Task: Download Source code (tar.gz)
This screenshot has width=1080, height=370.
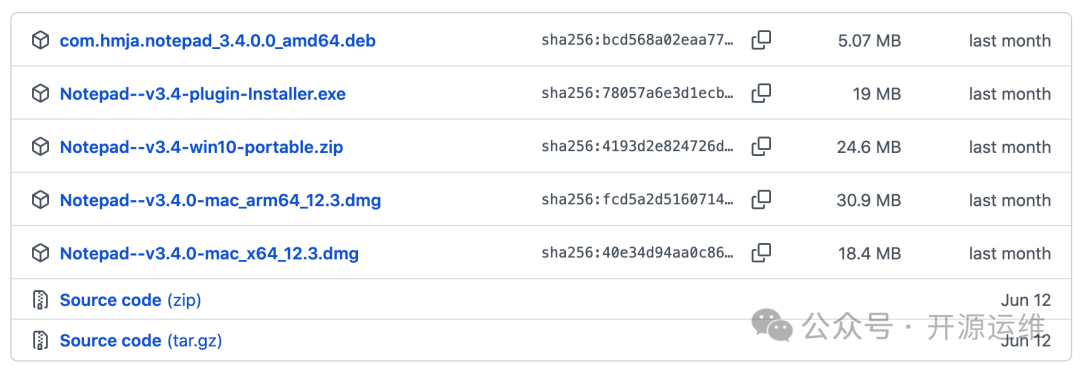Action: [x=141, y=340]
